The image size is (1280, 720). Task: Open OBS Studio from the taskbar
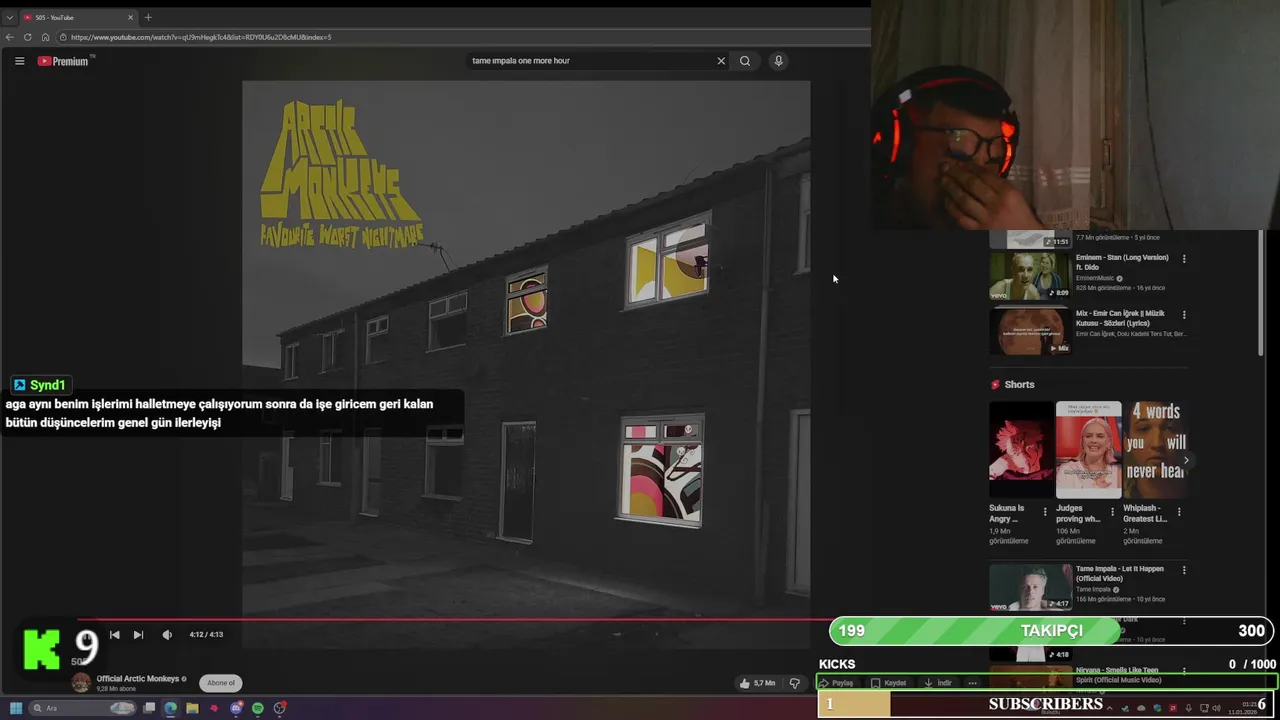point(280,708)
